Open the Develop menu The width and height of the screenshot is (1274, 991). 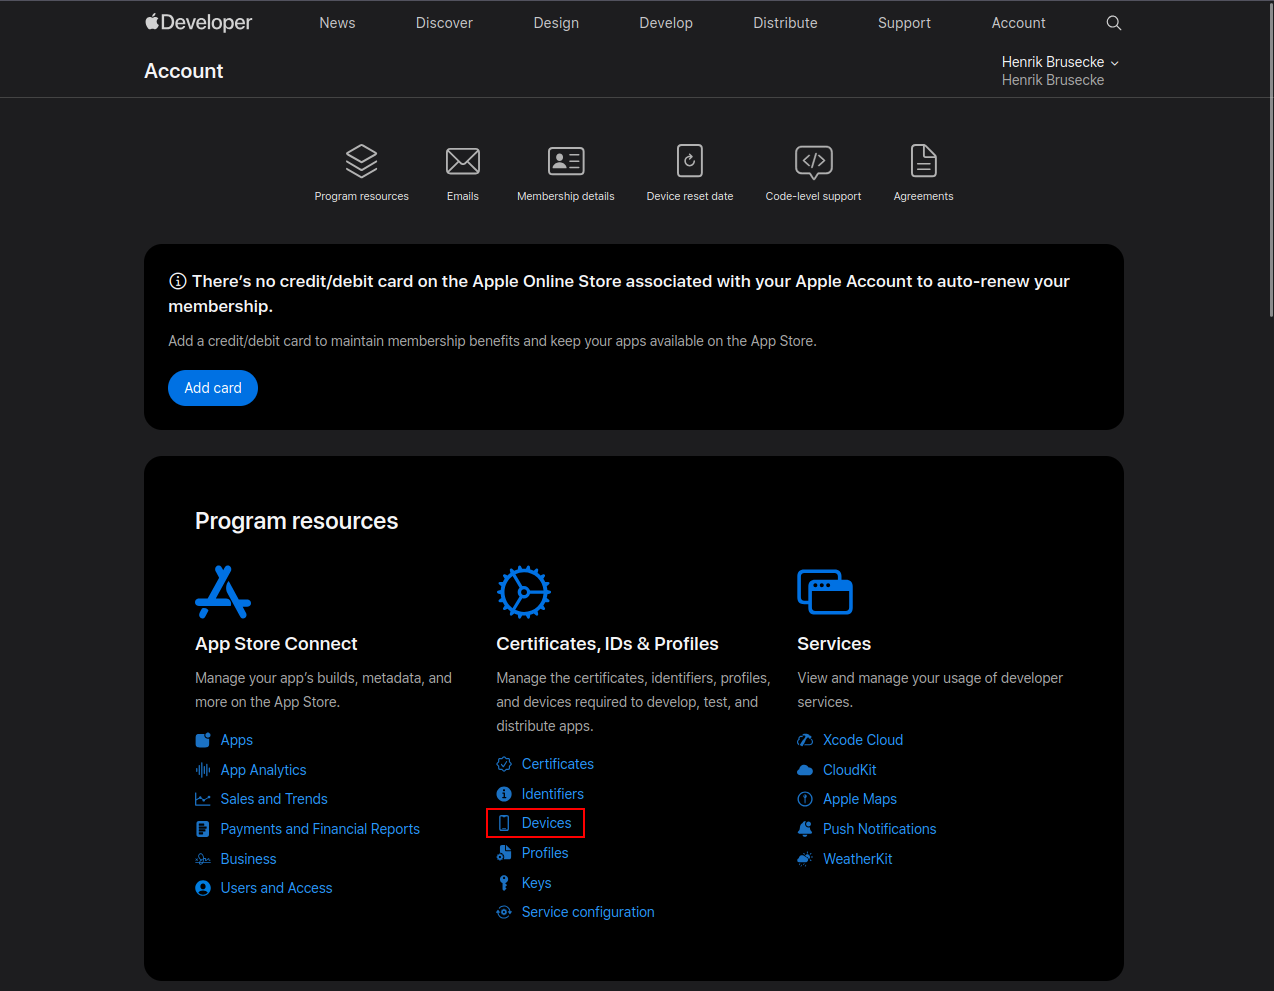coord(666,23)
